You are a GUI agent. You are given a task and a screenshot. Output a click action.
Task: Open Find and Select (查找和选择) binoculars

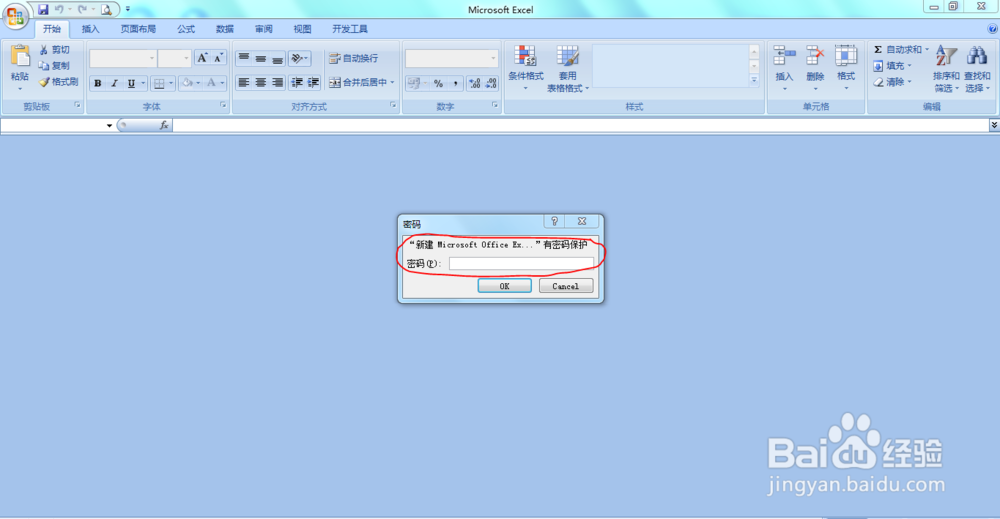(x=977, y=69)
